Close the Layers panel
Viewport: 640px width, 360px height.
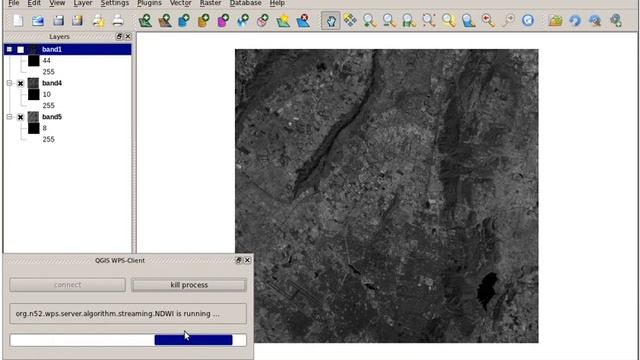pos(128,37)
